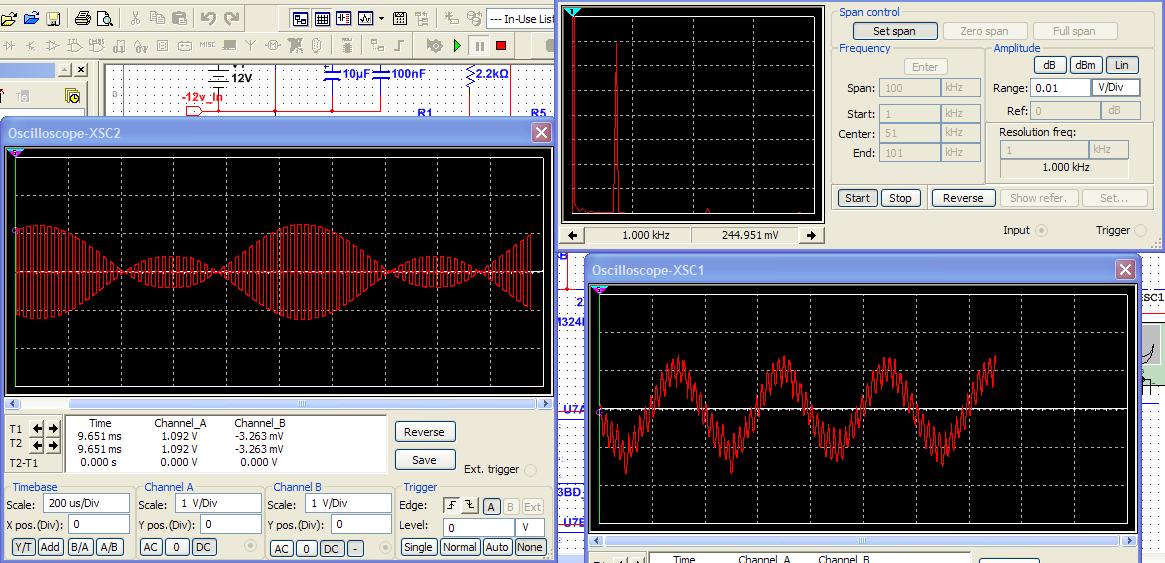1165x563 pixels.
Task: Select falling edge trigger
Action: pyautogui.click(x=469, y=506)
